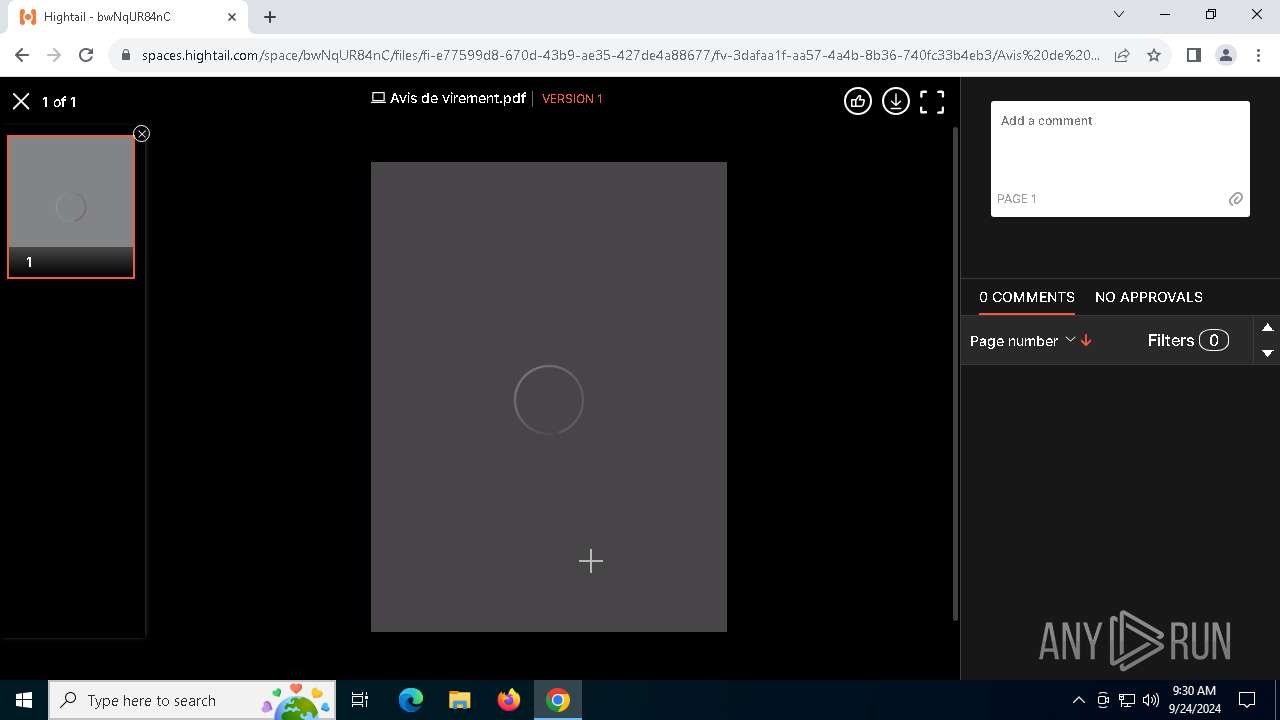Click the Version 1 label

pos(572,99)
